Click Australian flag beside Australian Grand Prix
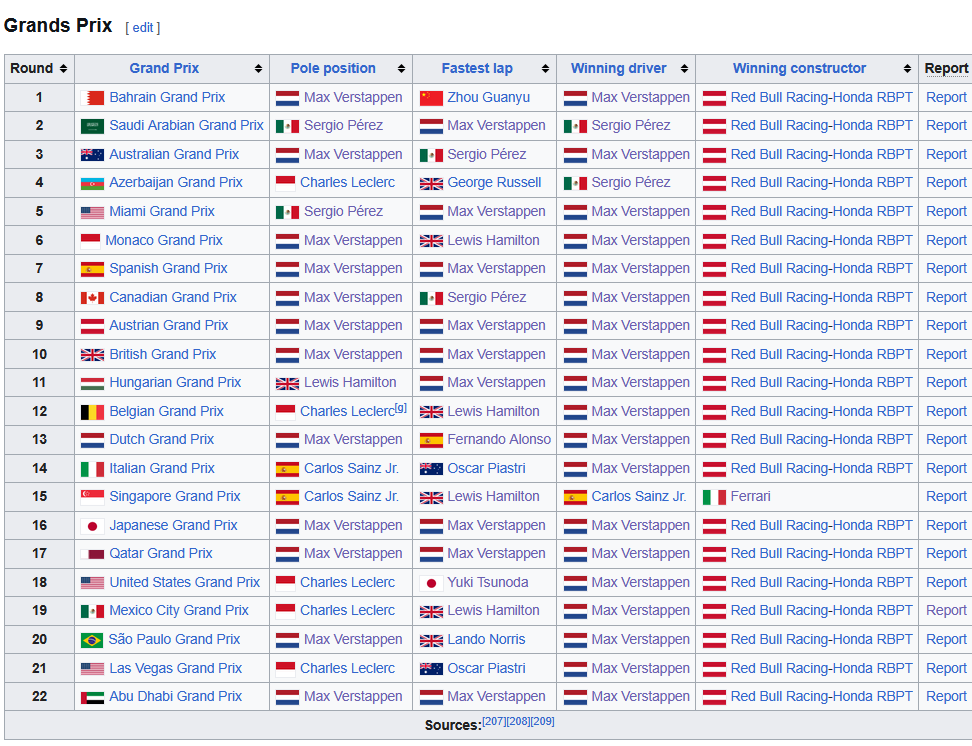 (x=92, y=155)
